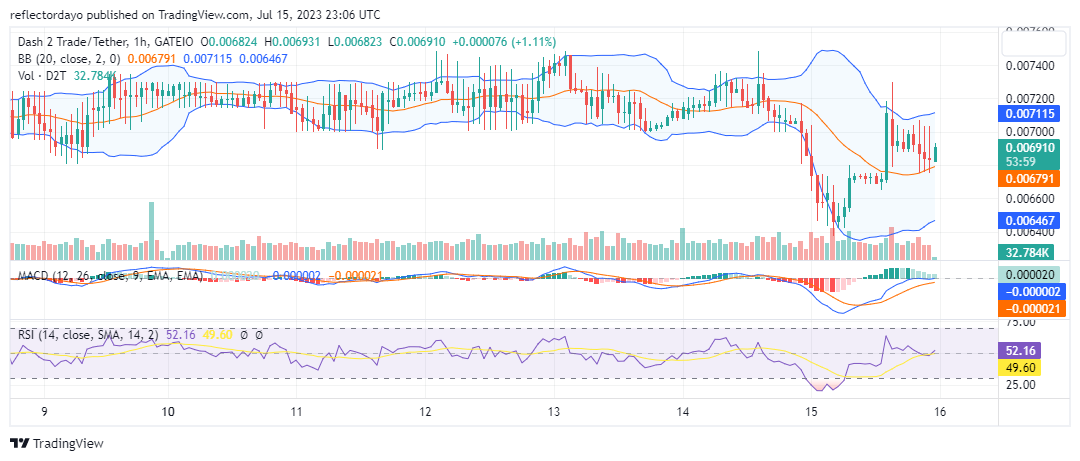Click the 0.006400 price scale tick
This screenshot has width=1080, height=461.
(1030, 234)
